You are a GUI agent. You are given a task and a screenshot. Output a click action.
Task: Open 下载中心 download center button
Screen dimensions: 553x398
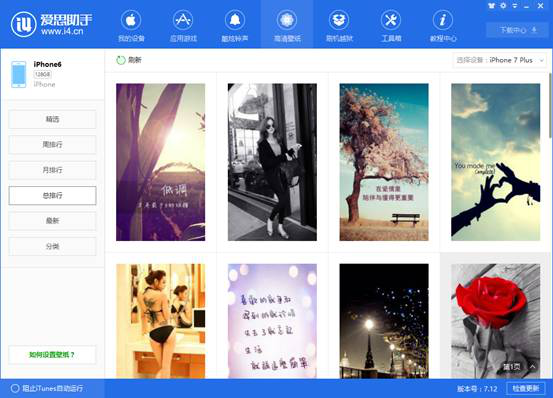(517, 30)
